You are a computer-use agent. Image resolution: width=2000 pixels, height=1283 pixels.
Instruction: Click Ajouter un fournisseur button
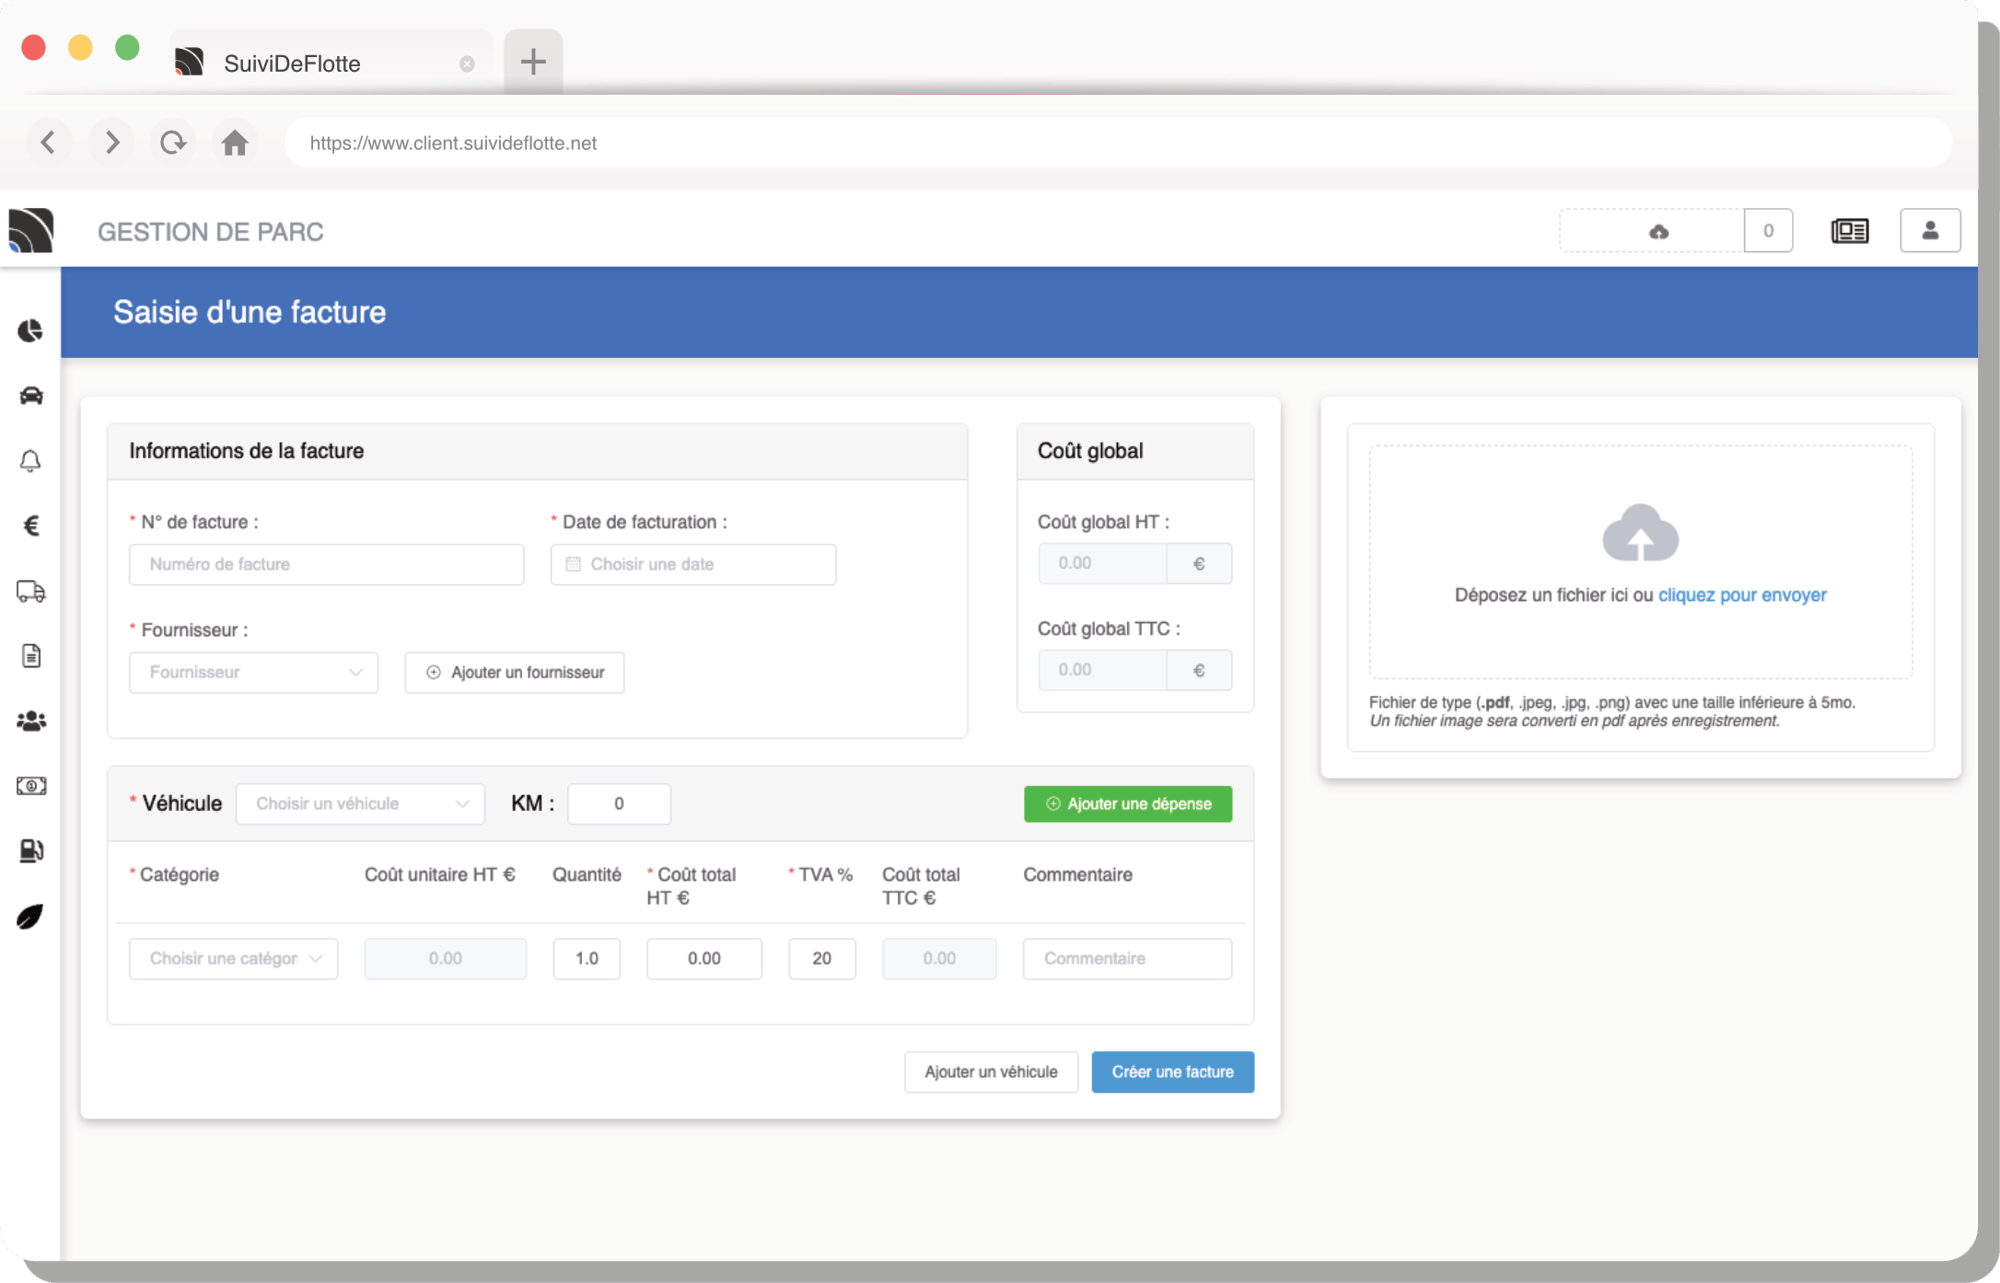(x=514, y=672)
